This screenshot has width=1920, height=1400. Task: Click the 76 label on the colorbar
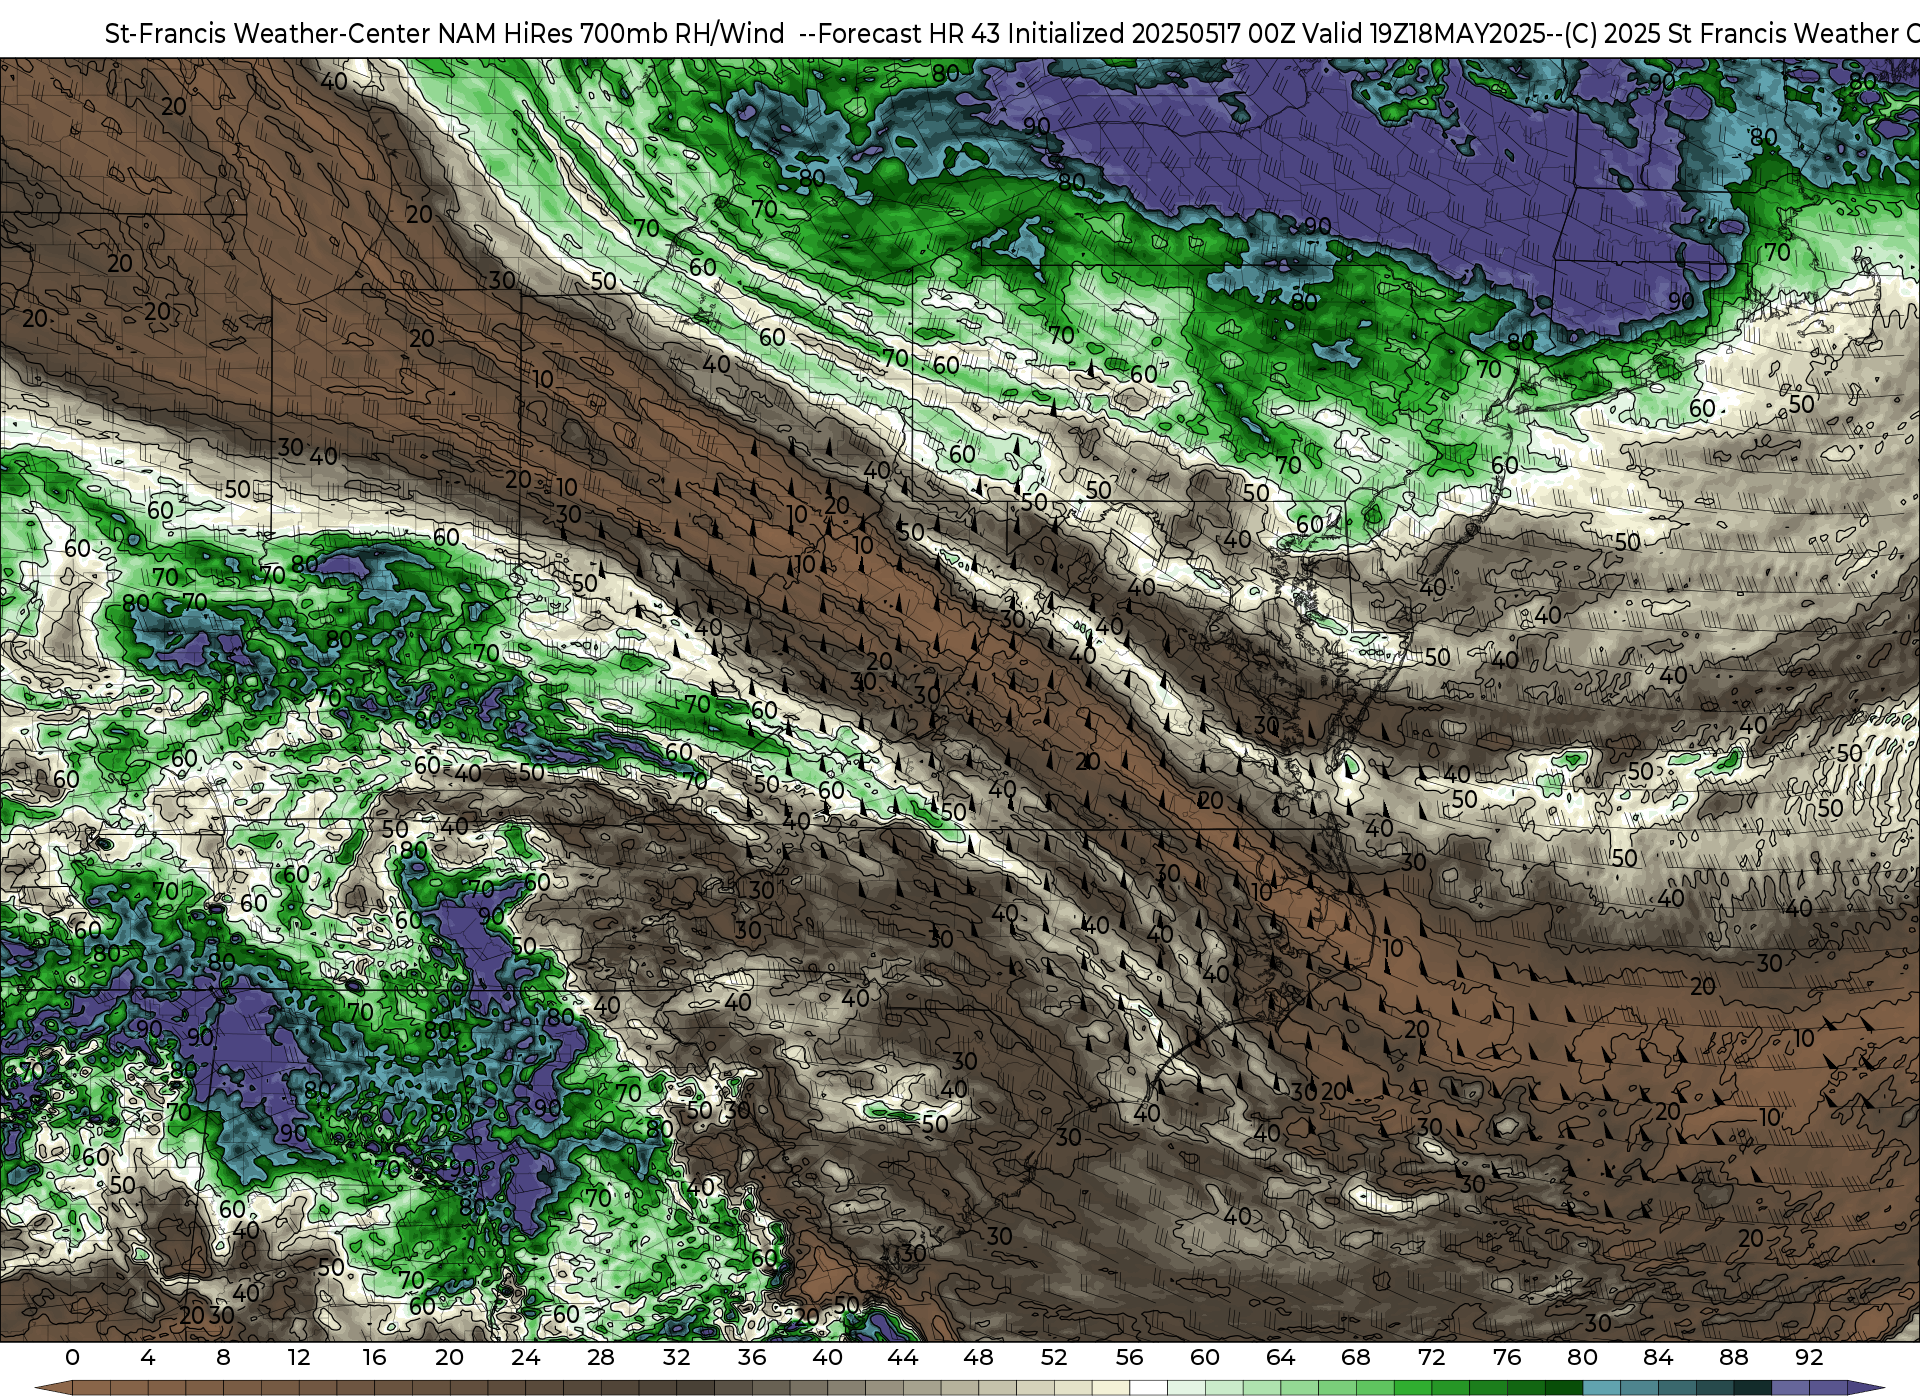(x=1507, y=1357)
